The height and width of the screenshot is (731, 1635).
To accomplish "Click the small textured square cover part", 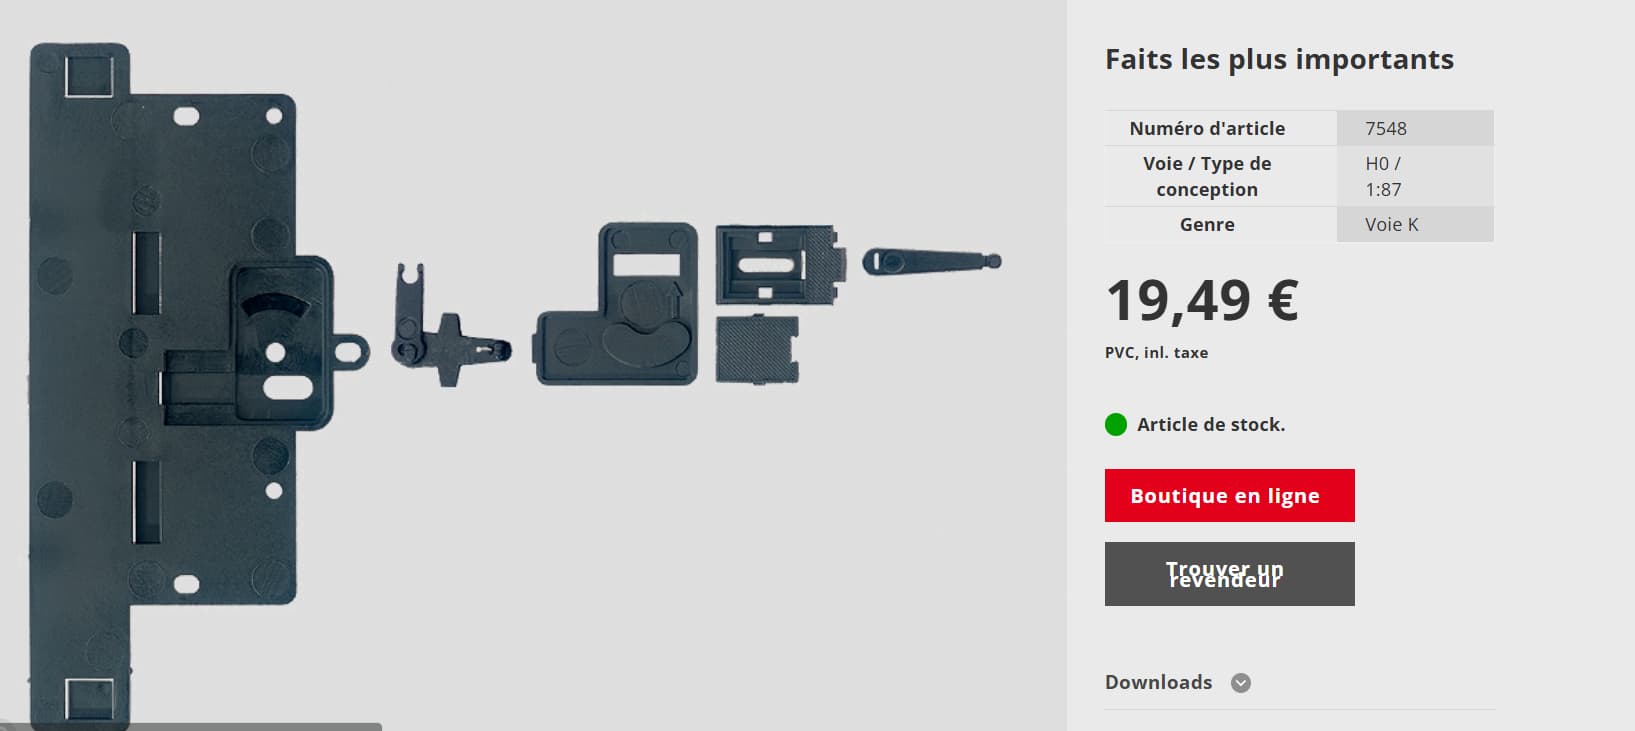I will (757, 348).
